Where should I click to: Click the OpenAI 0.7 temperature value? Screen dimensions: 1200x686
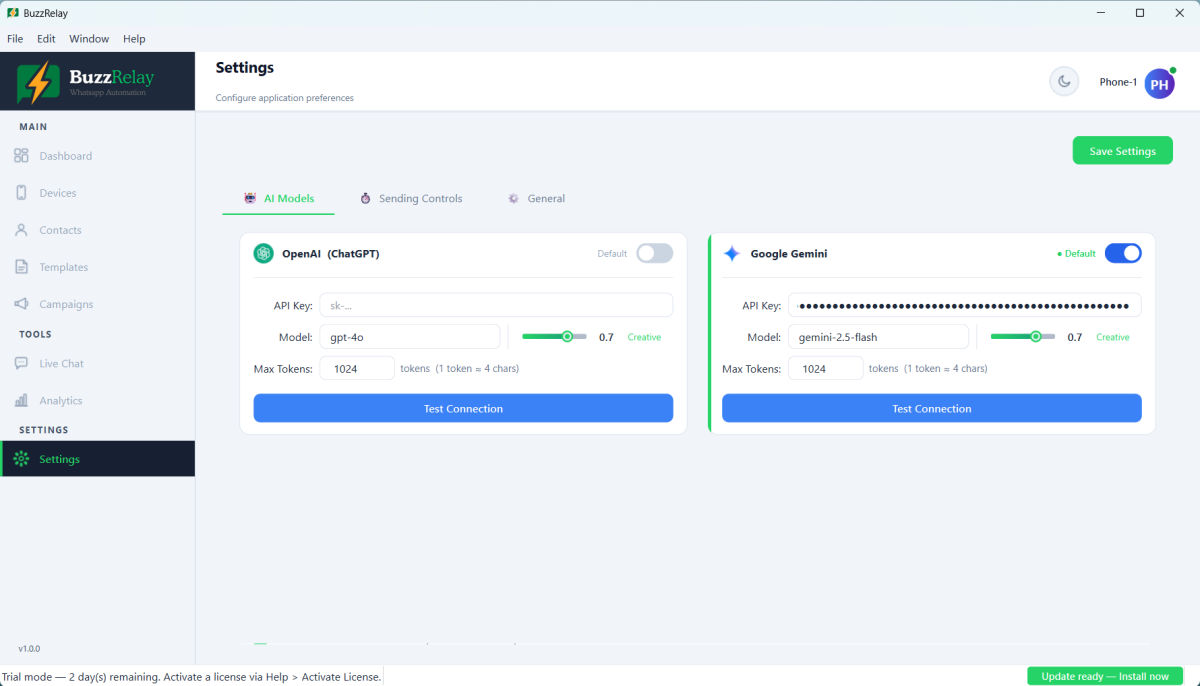tap(606, 337)
